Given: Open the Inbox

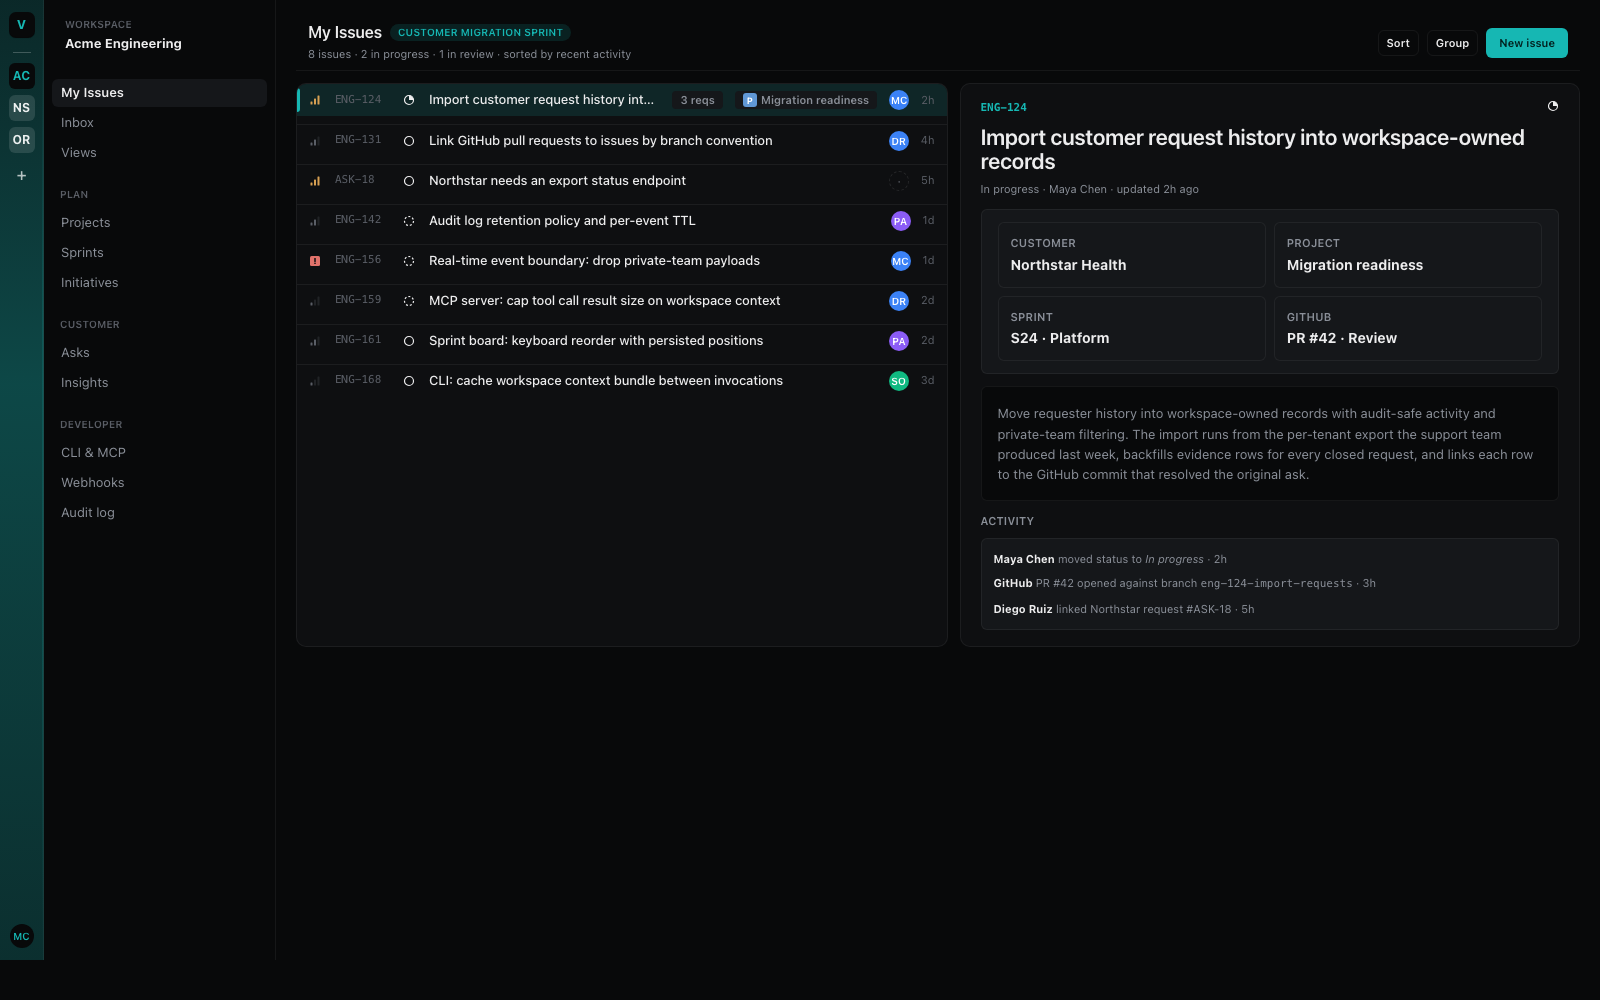Looking at the screenshot, I should point(159,123).
